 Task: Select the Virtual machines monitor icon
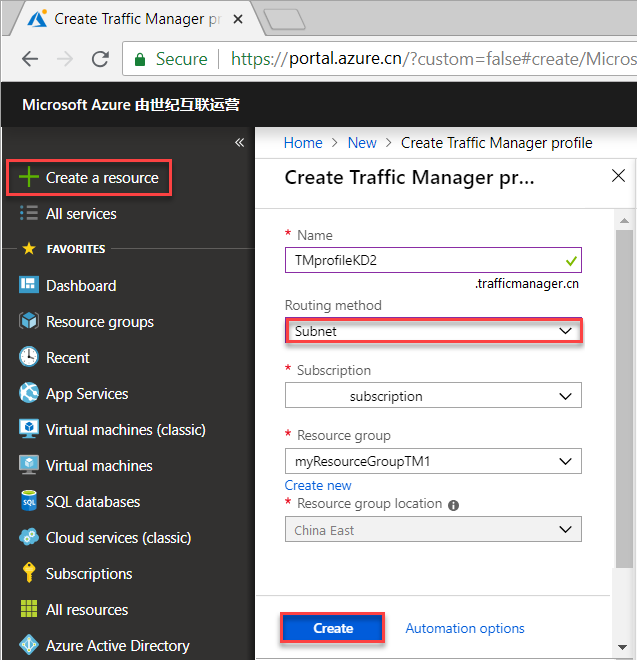[x=29, y=465]
